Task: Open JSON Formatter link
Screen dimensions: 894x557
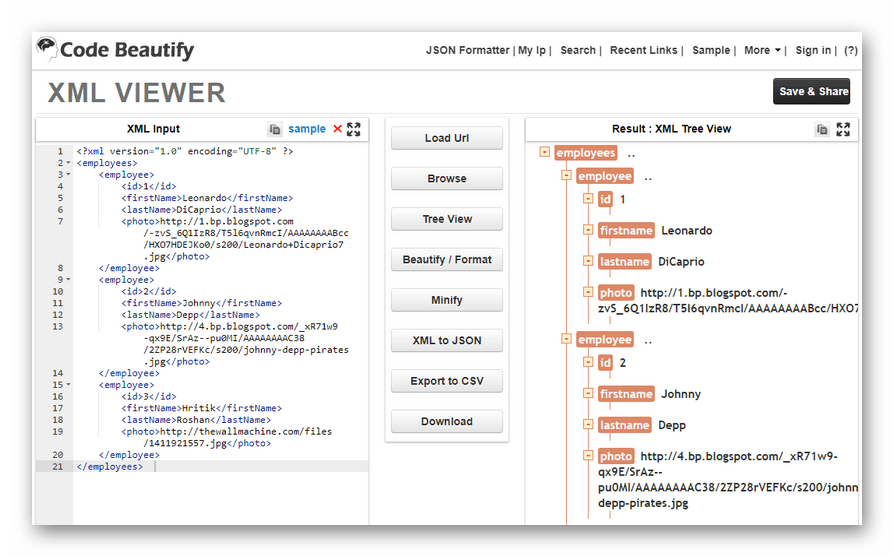Action: [x=468, y=50]
